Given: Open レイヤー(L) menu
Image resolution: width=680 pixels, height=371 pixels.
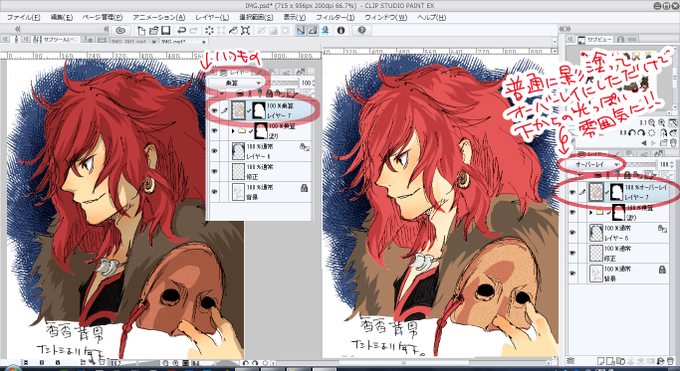Looking at the screenshot, I should point(212,17).
